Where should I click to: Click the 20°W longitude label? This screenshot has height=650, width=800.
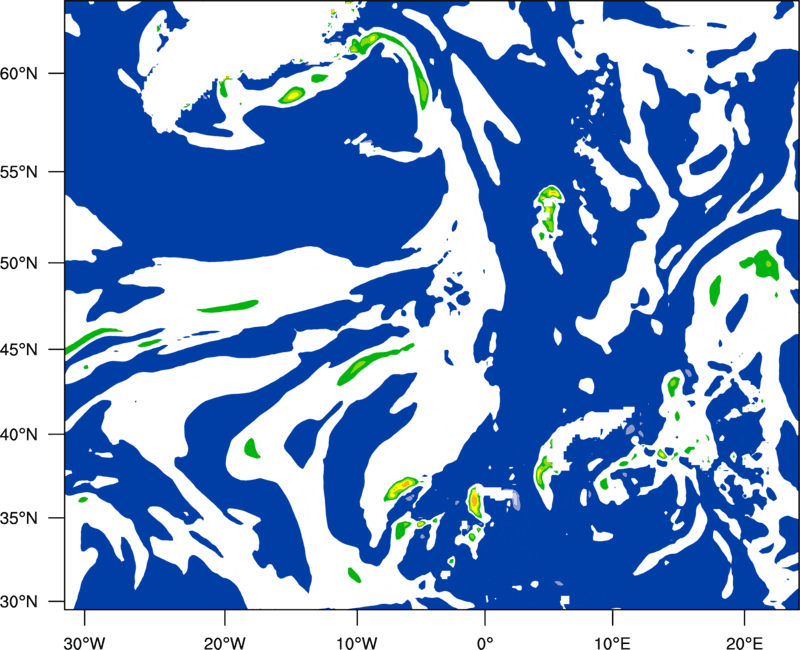click(224, 643)
